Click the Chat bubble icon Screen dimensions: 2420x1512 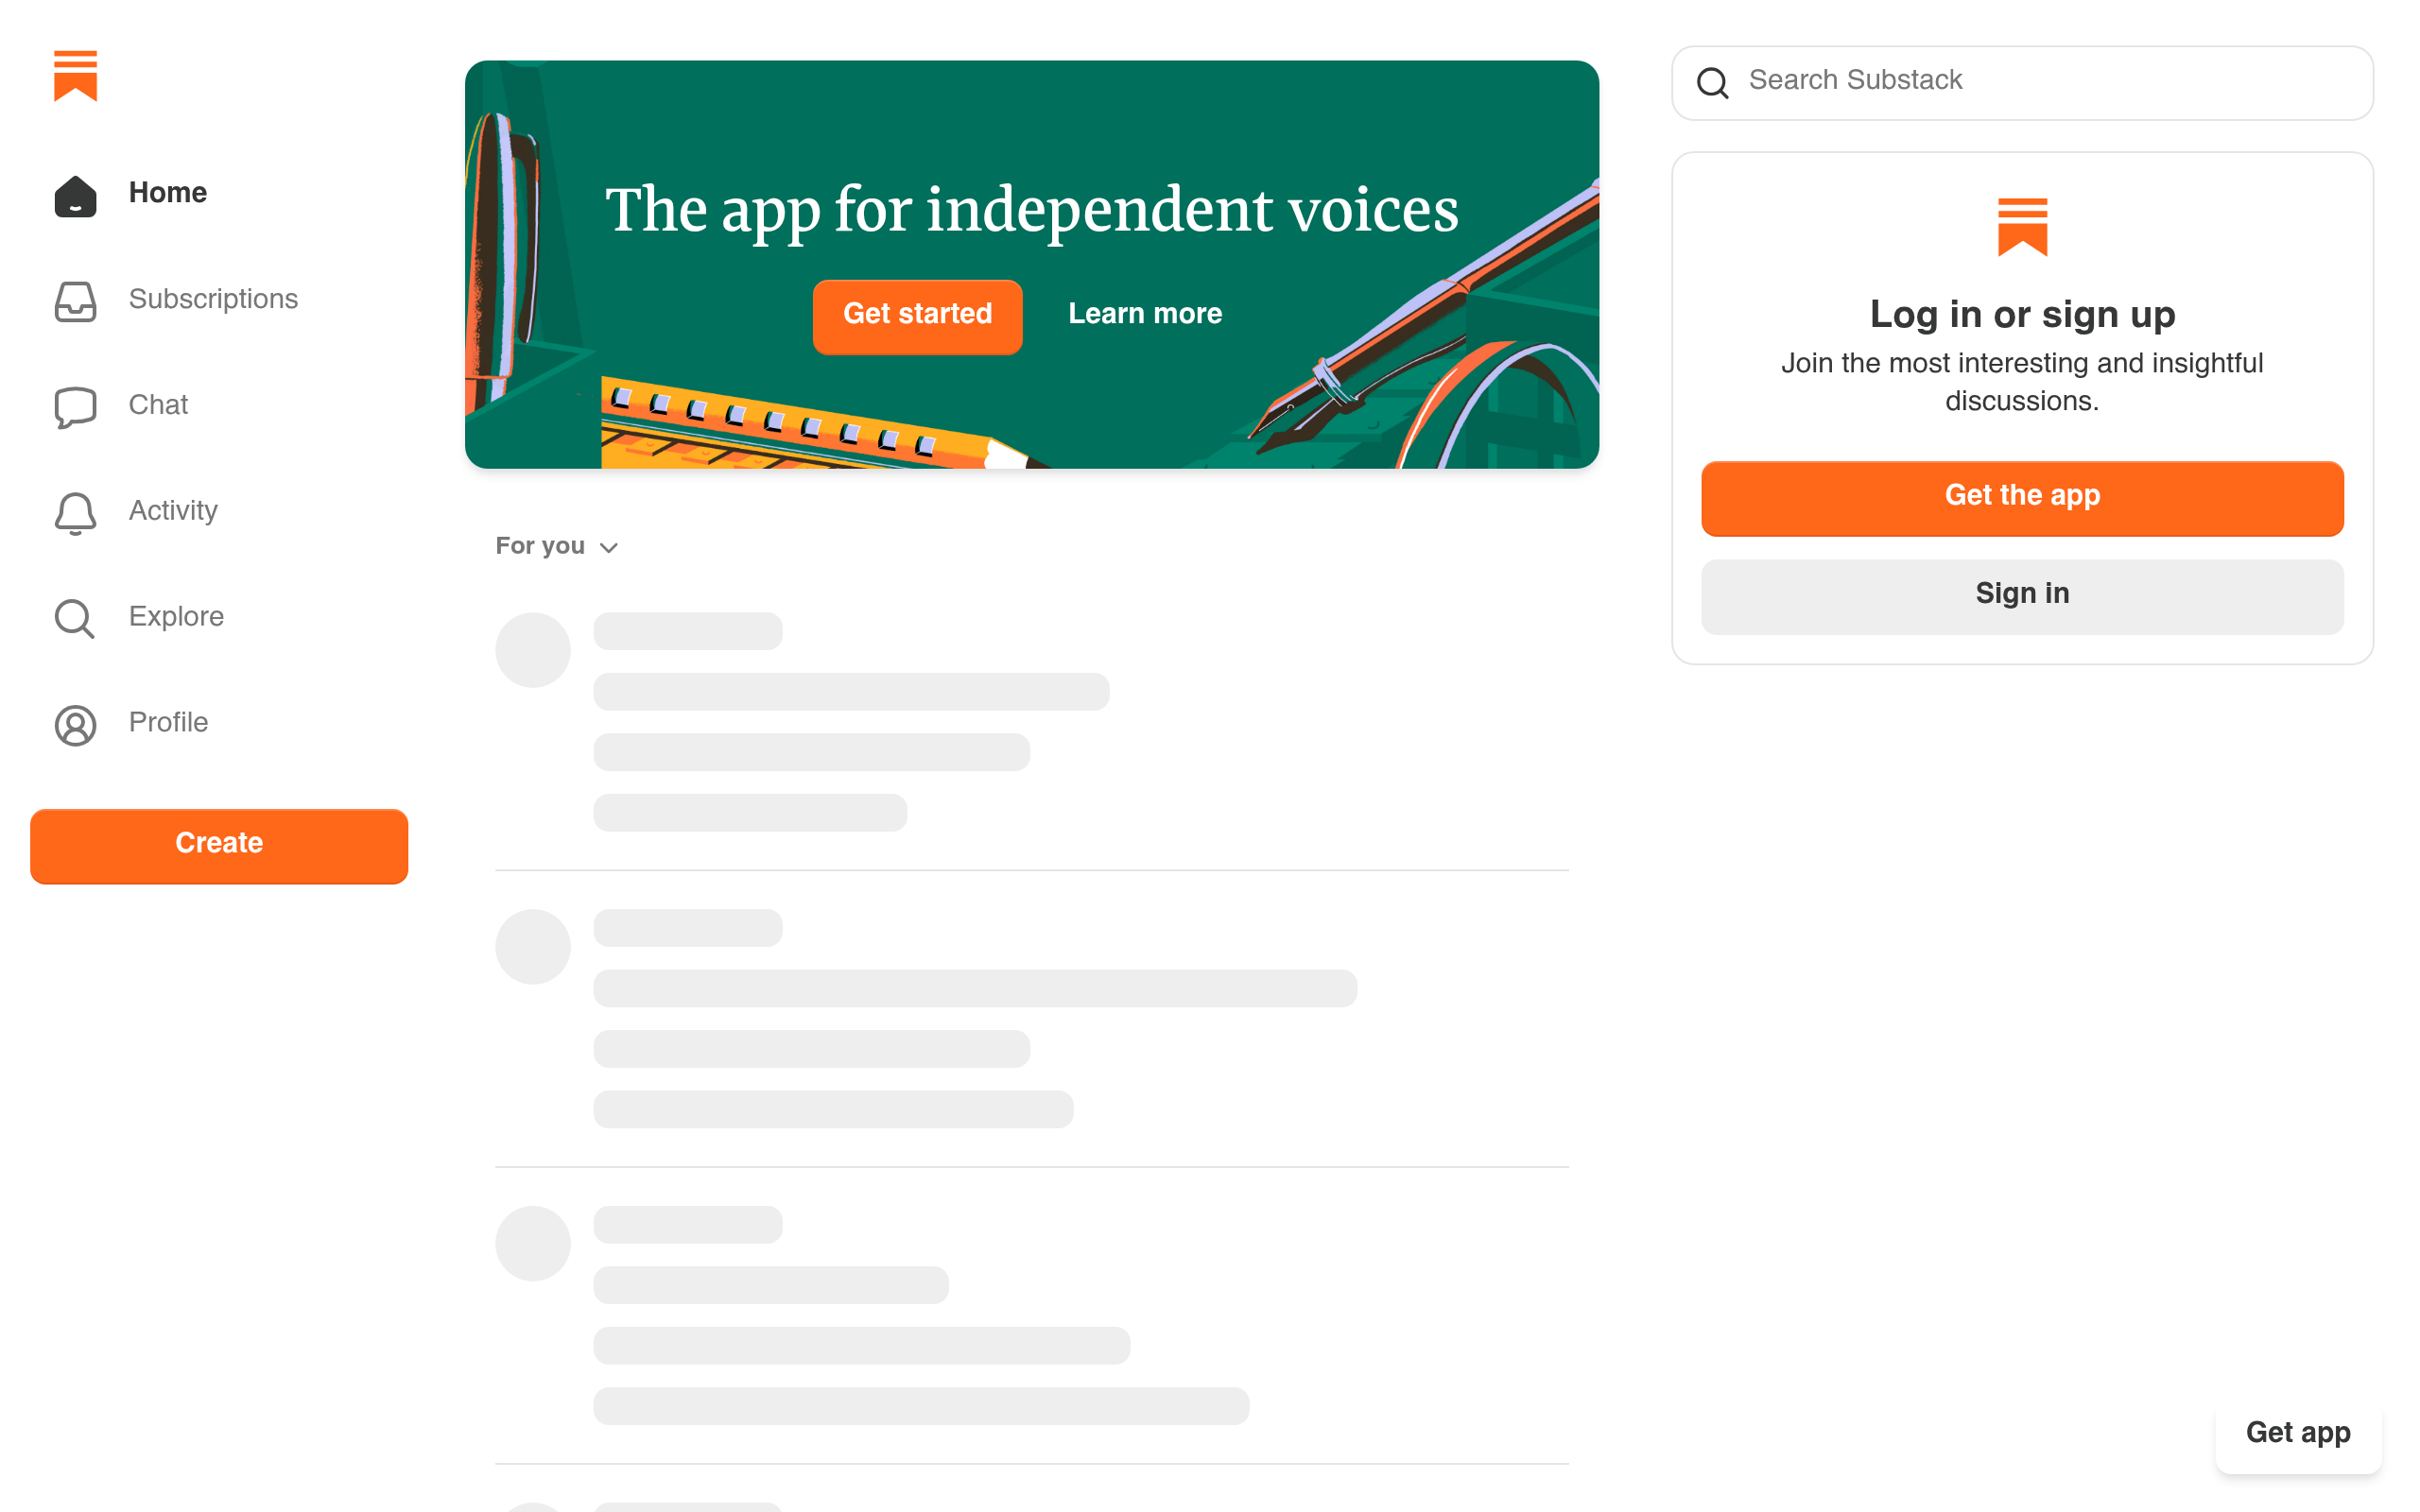pos(75,406)
